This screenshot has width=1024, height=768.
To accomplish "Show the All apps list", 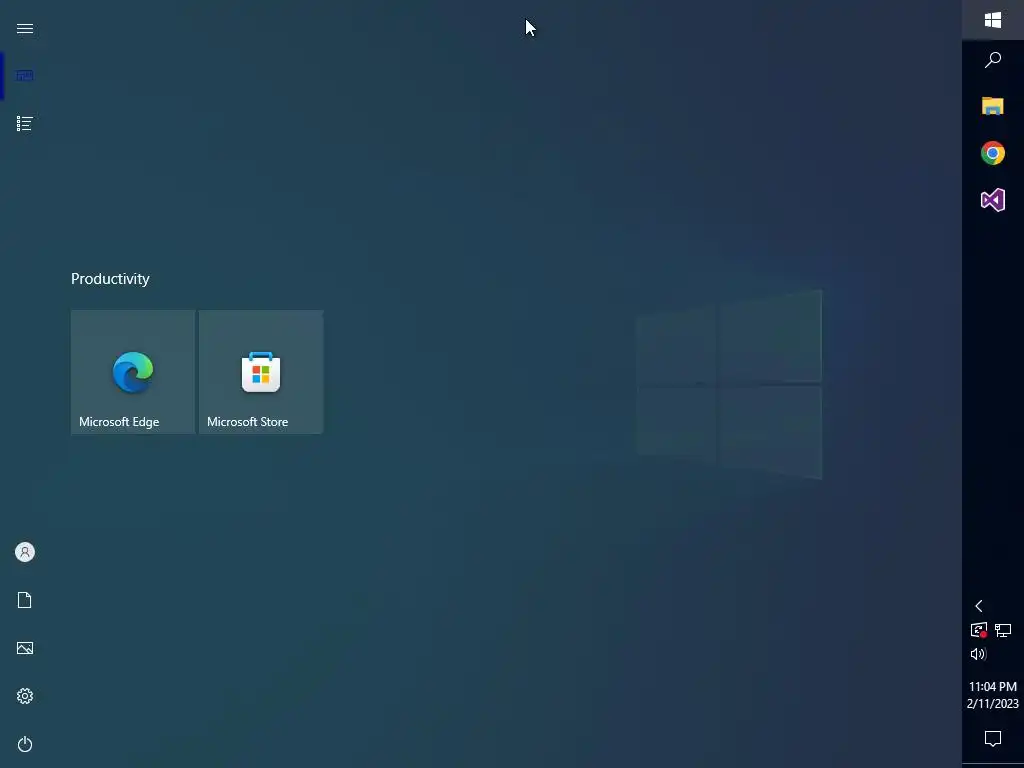I will coord(25,123).
